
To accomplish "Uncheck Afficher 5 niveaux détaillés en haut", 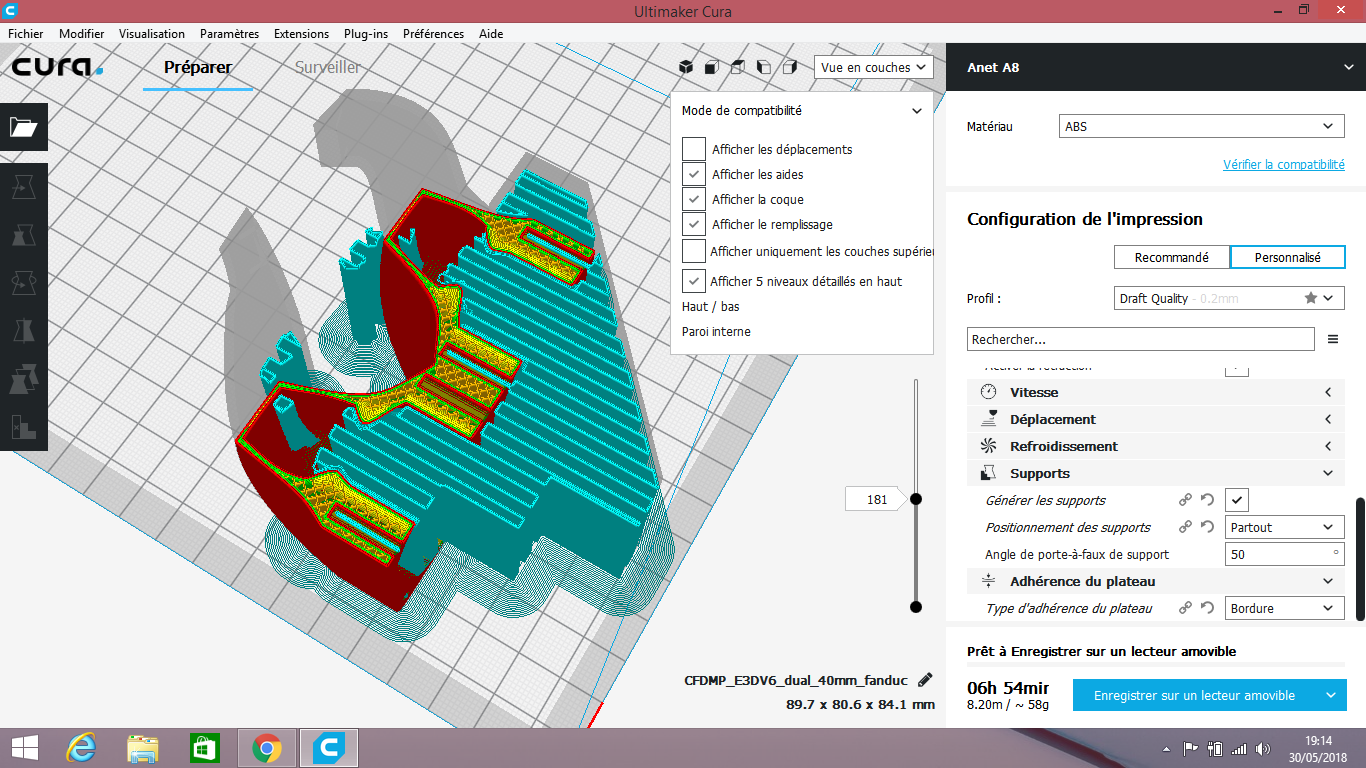I will [694, 281].
